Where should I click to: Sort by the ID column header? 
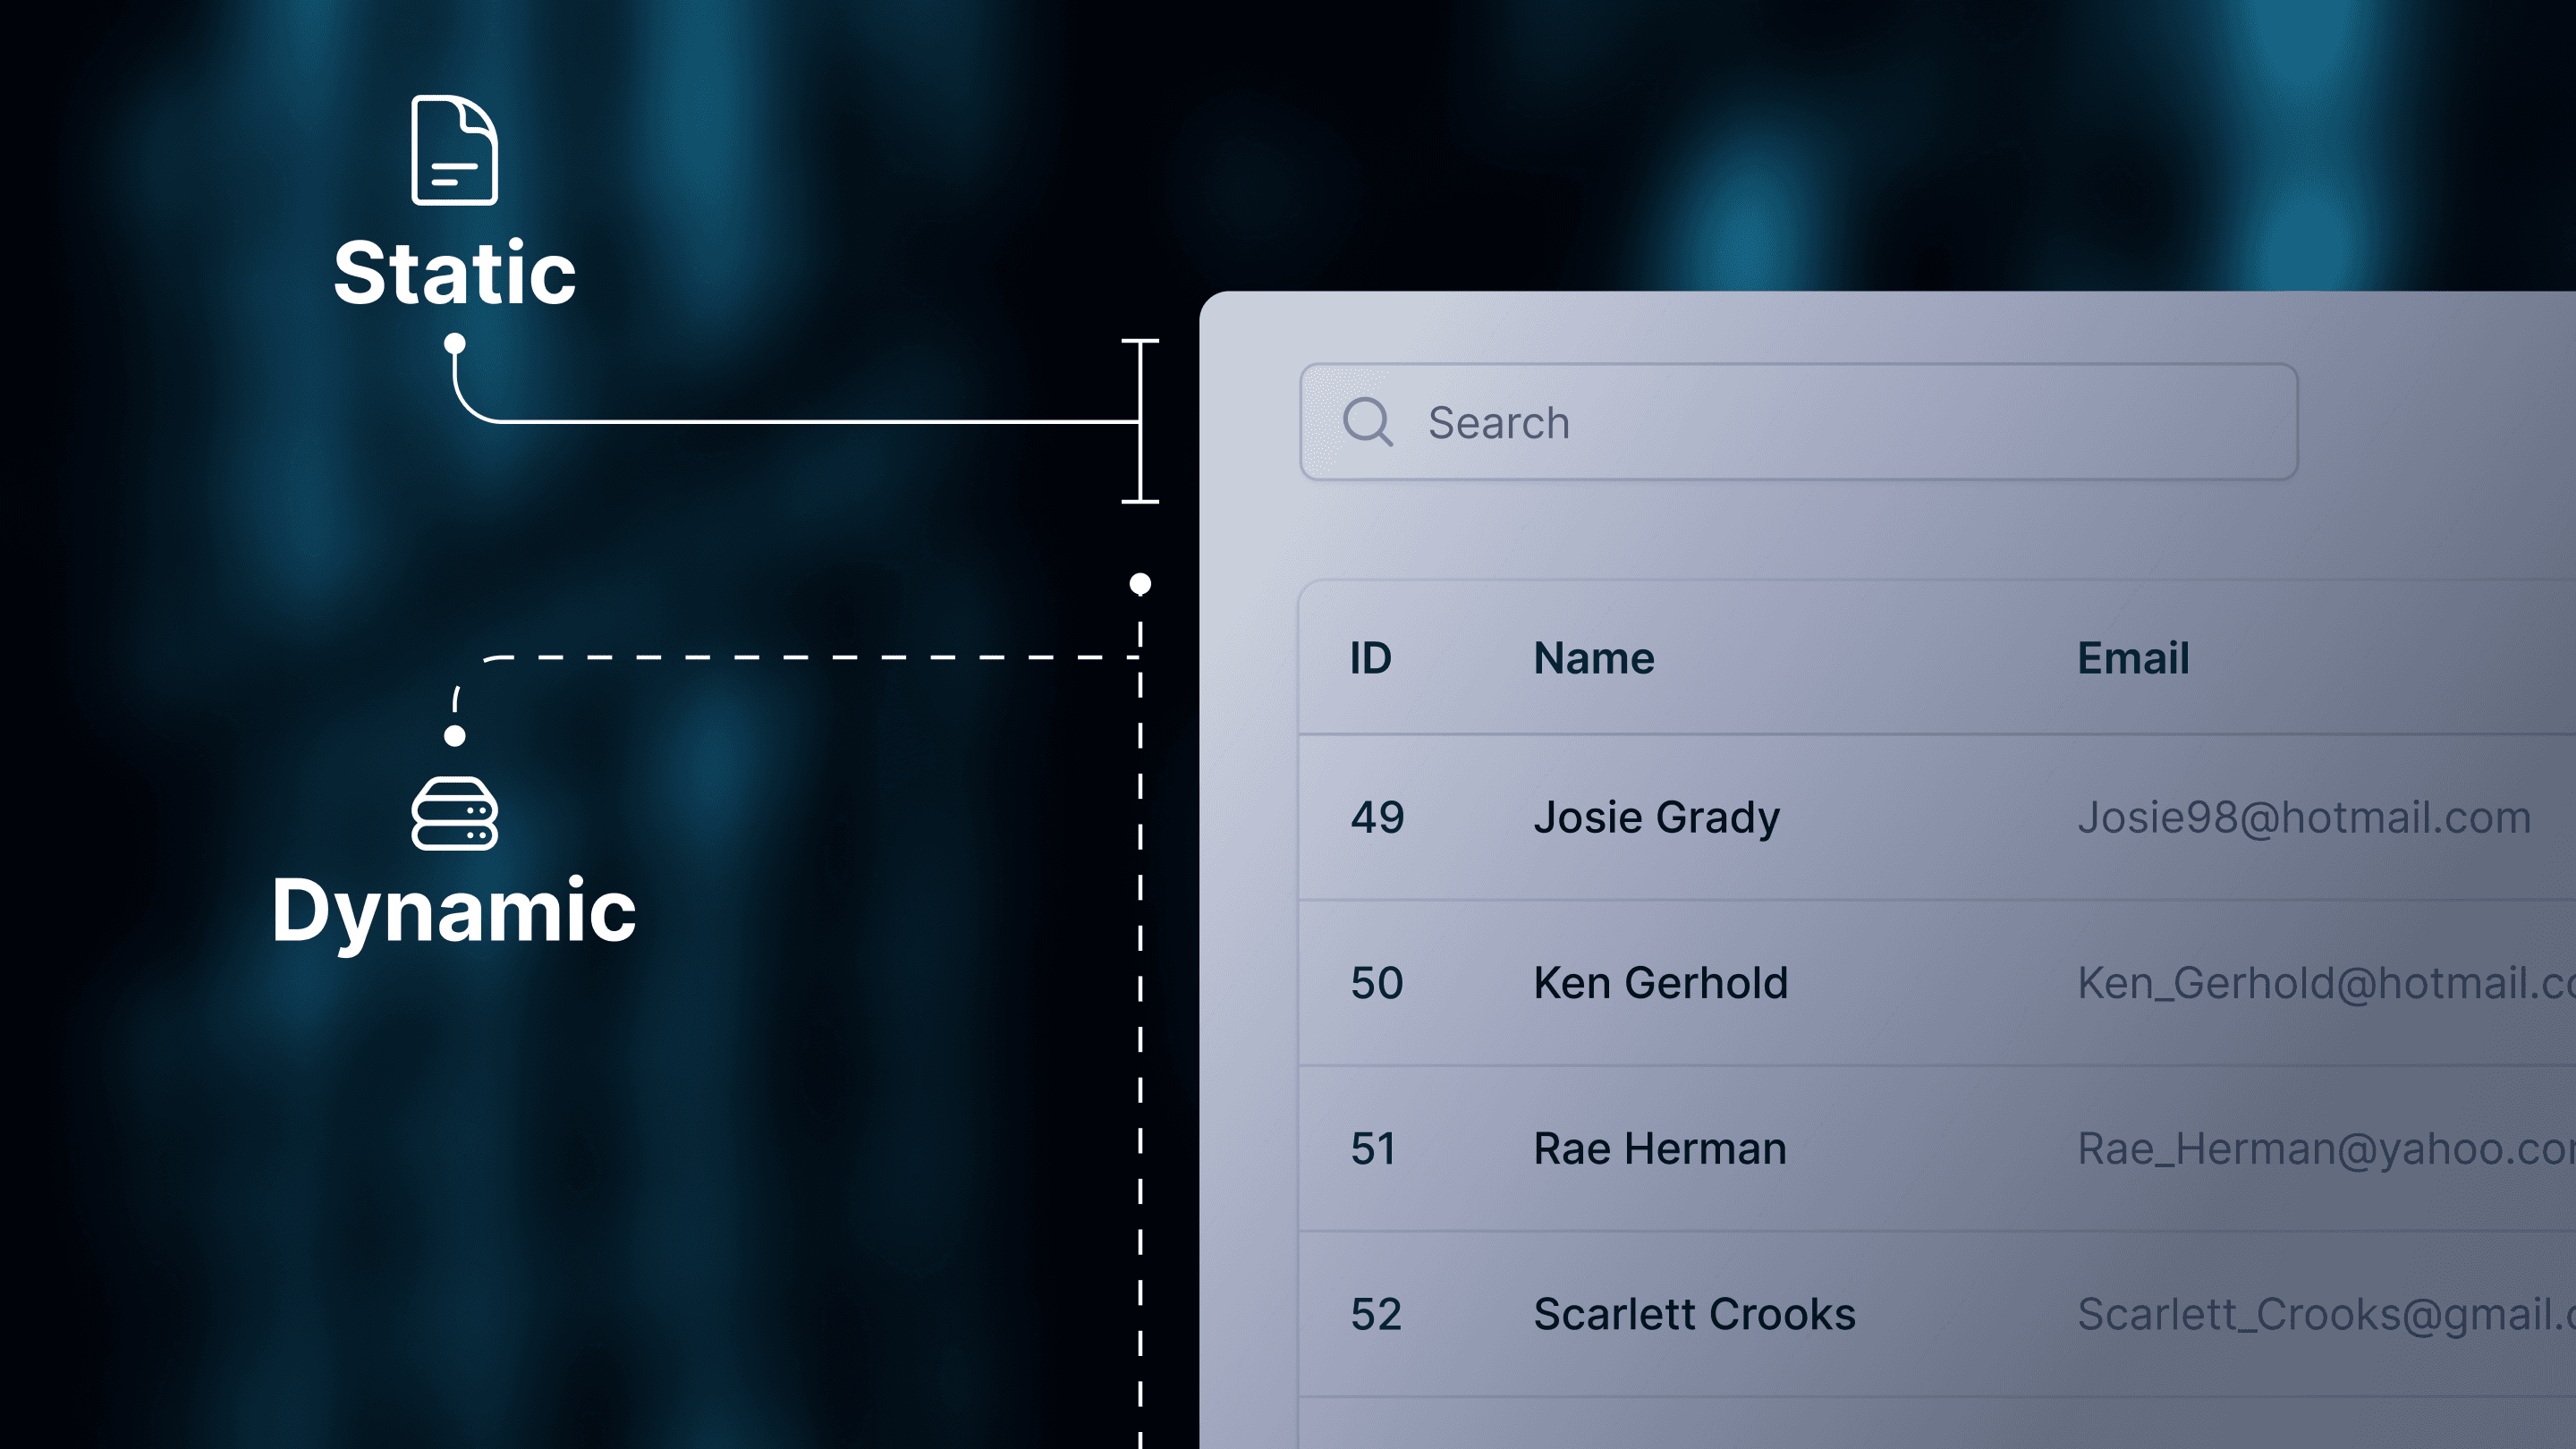click(1370, 659)
